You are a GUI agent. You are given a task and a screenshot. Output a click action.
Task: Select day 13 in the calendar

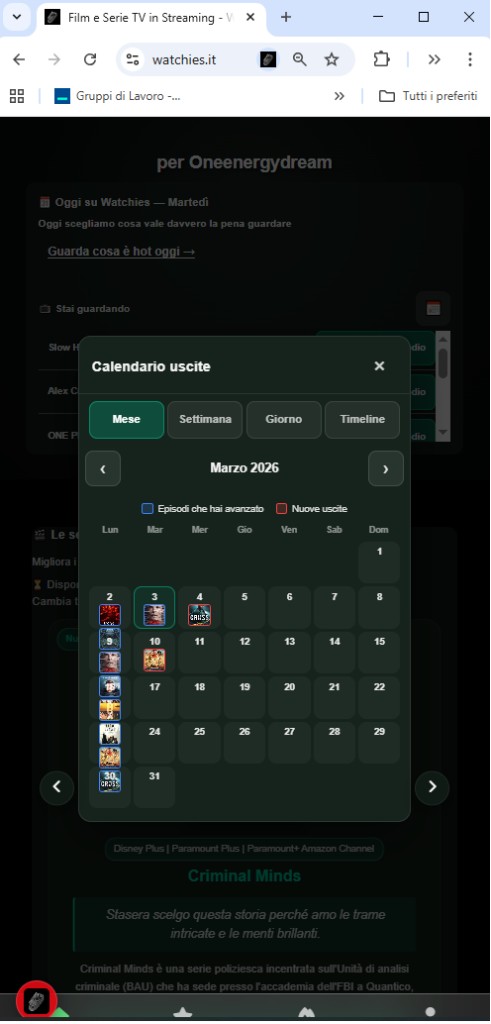pos(289,652)
